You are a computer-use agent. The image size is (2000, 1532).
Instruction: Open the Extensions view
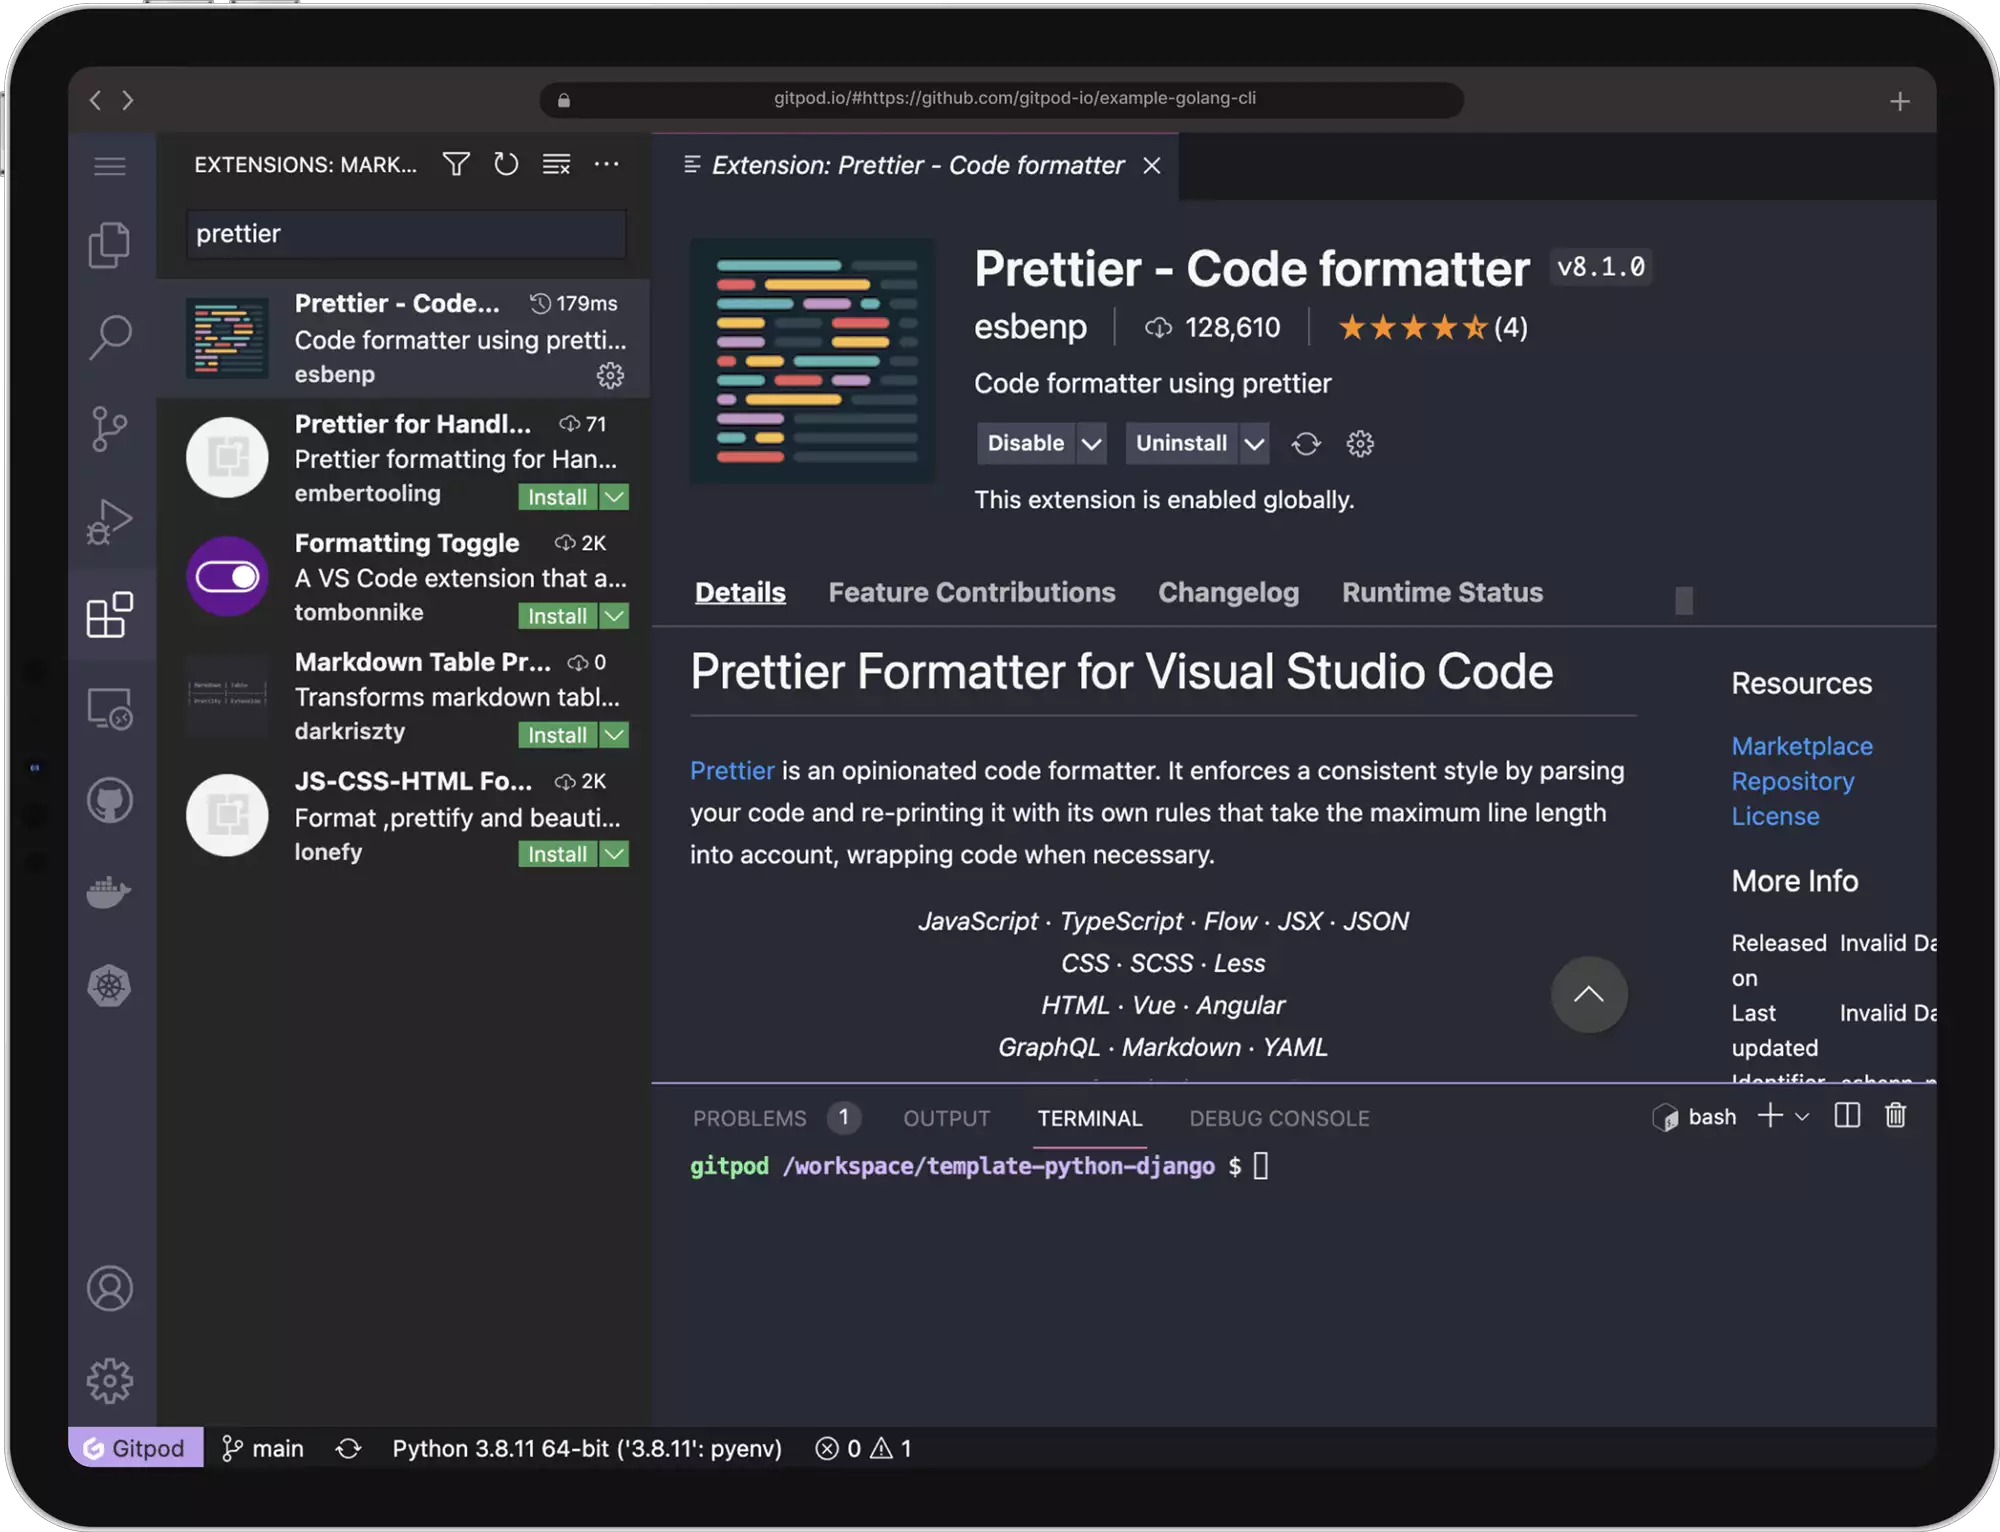tap(110, 614)
